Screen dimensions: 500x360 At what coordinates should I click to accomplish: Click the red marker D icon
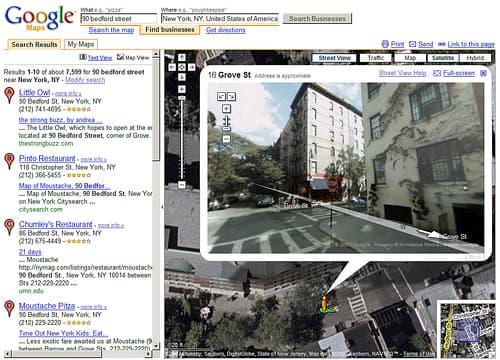[x=9, y=308]
